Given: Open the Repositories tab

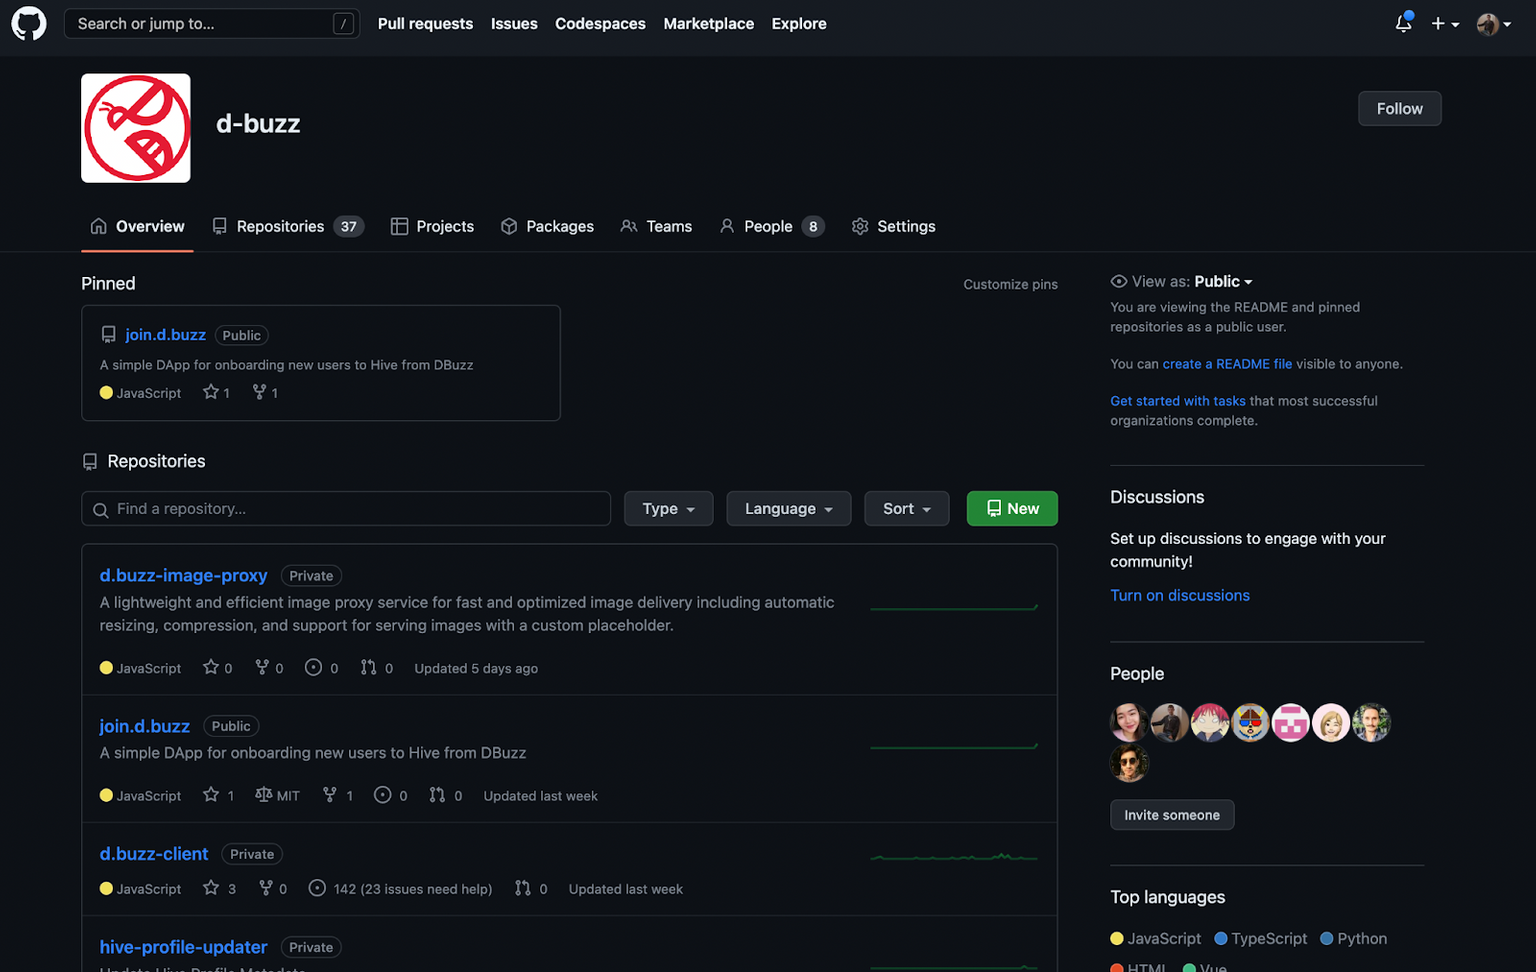Looking at the screenshot, I should [288, 227].
